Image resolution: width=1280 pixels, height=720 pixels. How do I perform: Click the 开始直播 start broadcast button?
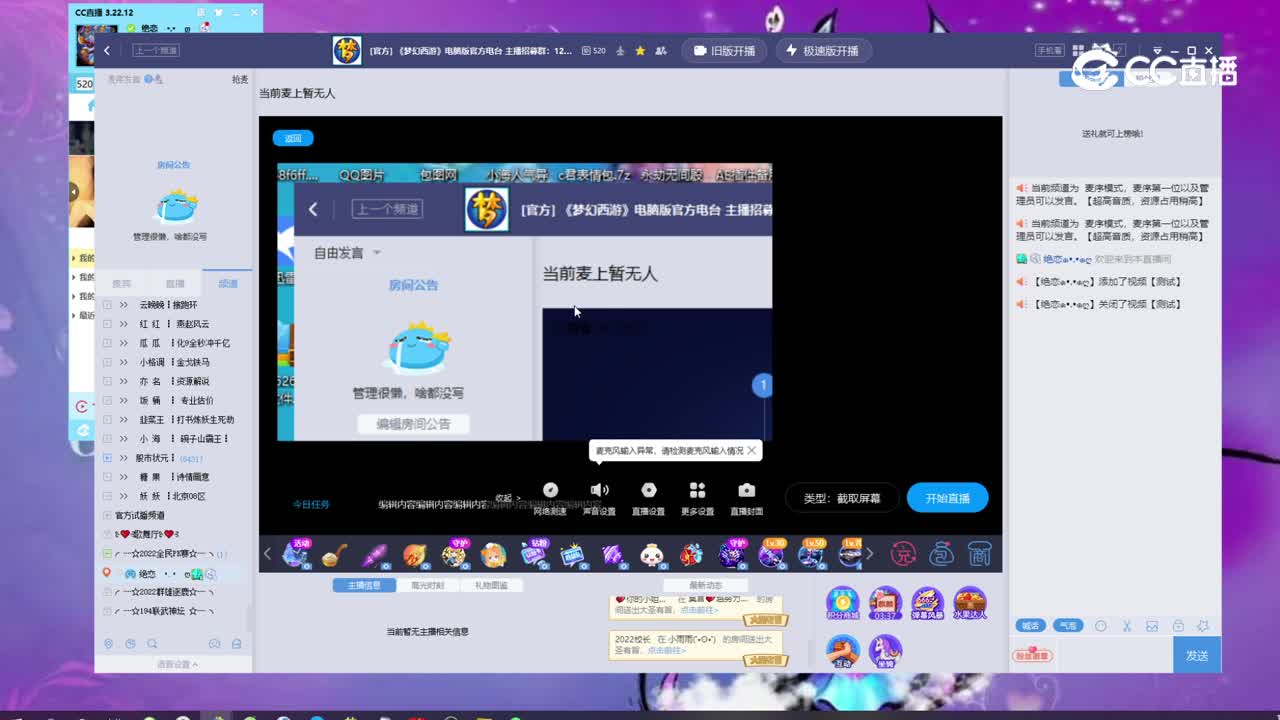[947, 498]
